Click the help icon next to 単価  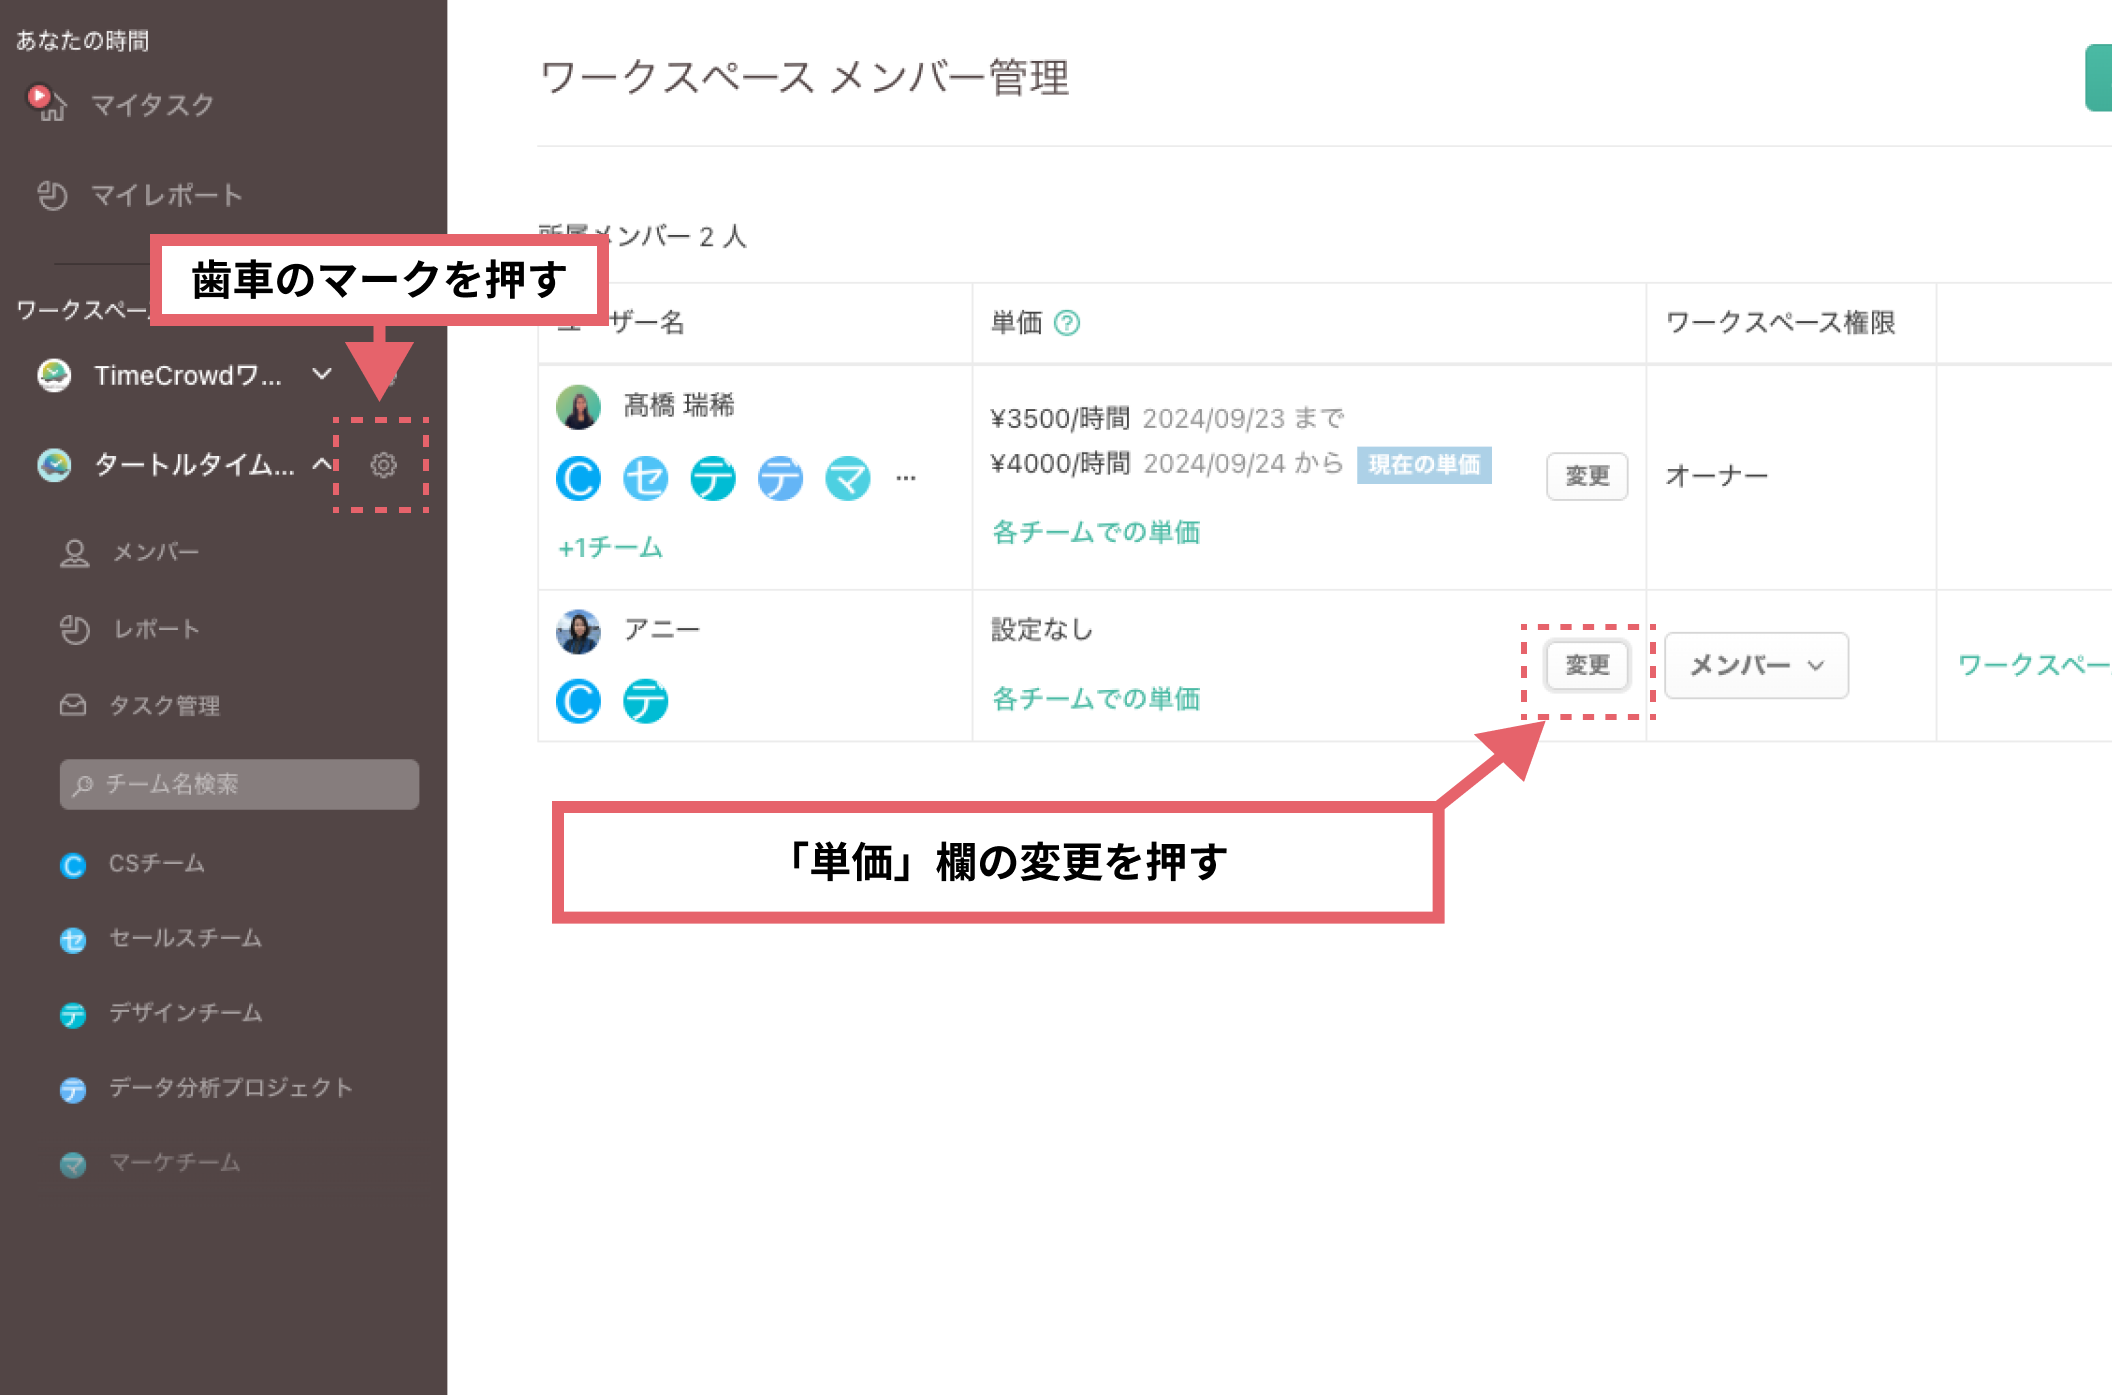click(1067, 323)
